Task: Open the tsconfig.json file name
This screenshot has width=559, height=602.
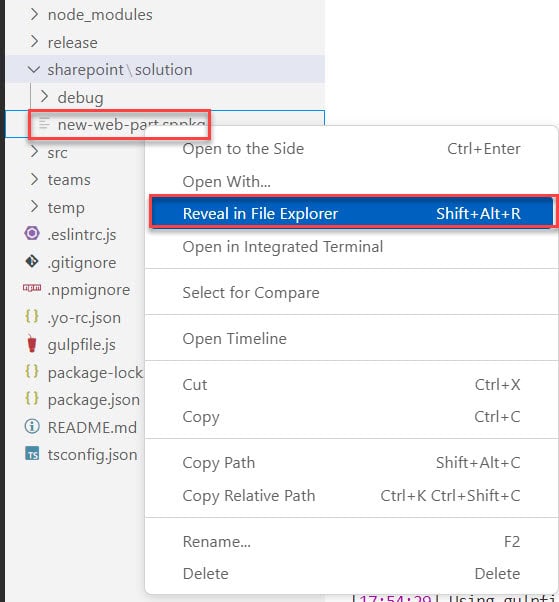Action: click(x=93, y=455)
